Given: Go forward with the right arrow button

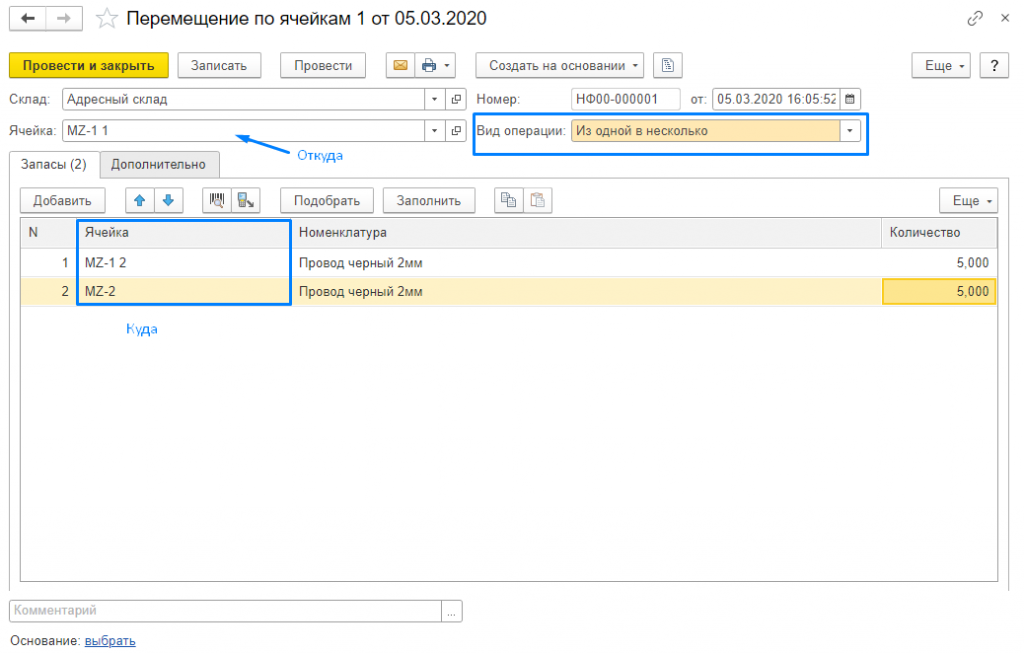Looking at the screenshot, I should click(64, 18).
